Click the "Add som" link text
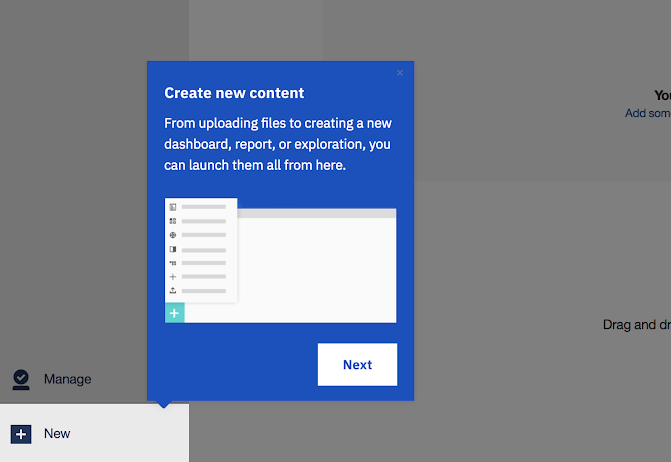Image resolution: width=671 pixels, height=462 pixels. point(647,113)
